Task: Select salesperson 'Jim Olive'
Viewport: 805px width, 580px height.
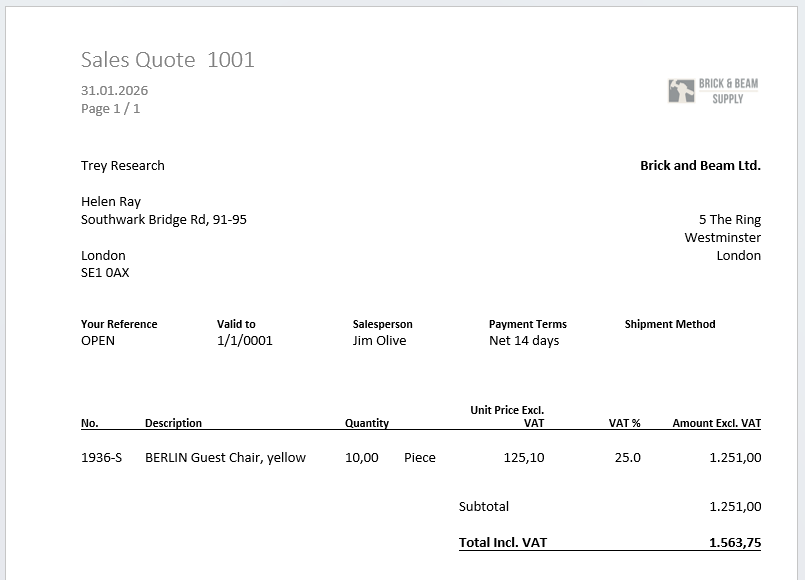Action: click(379, 341)
